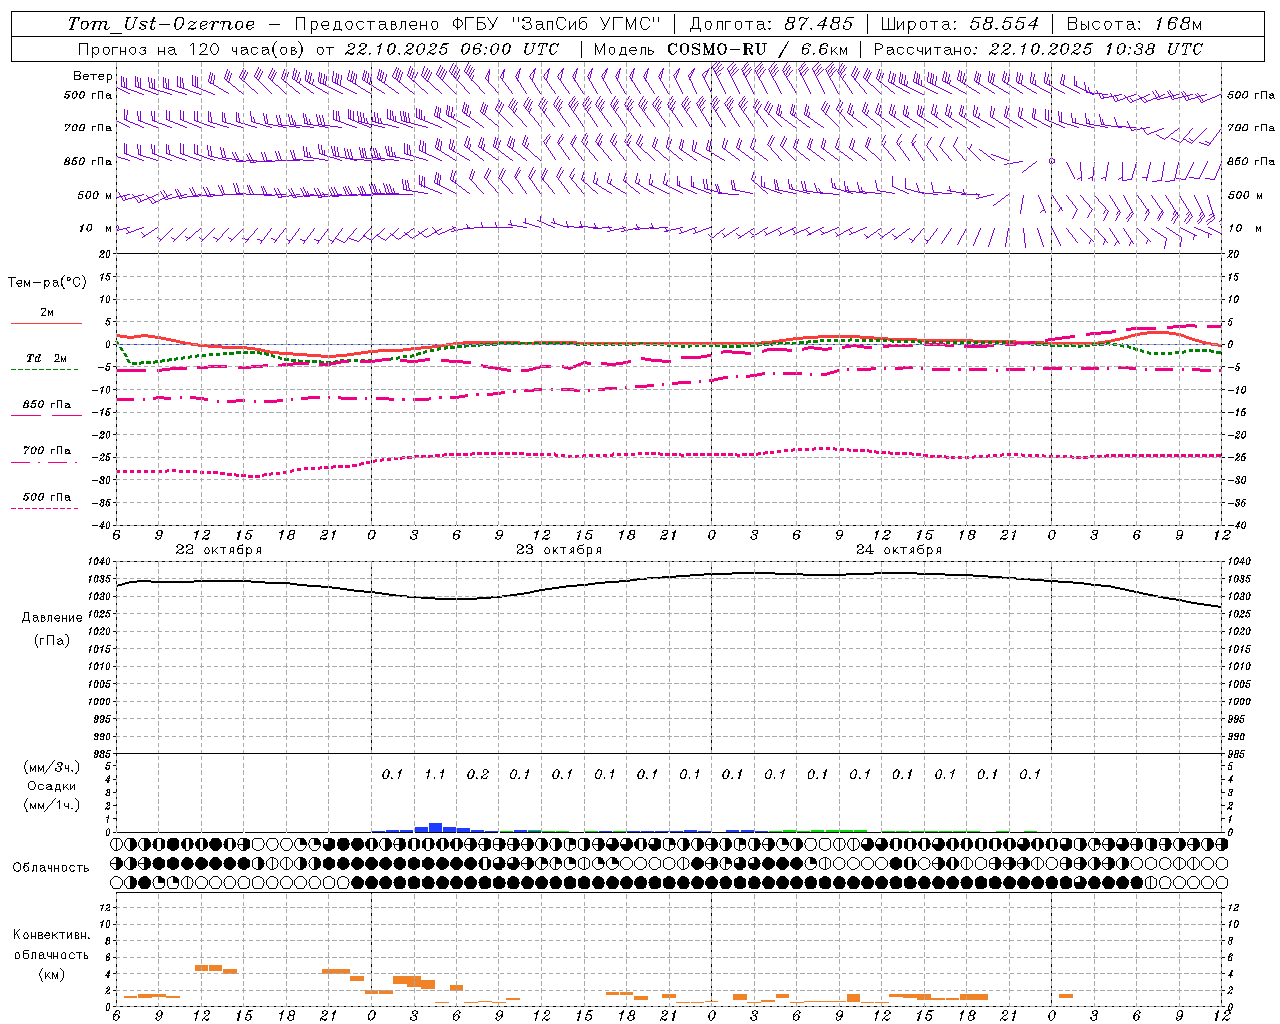Click the 10 м wind level label on left
1280x1024 pixels.
click(95, 228)
